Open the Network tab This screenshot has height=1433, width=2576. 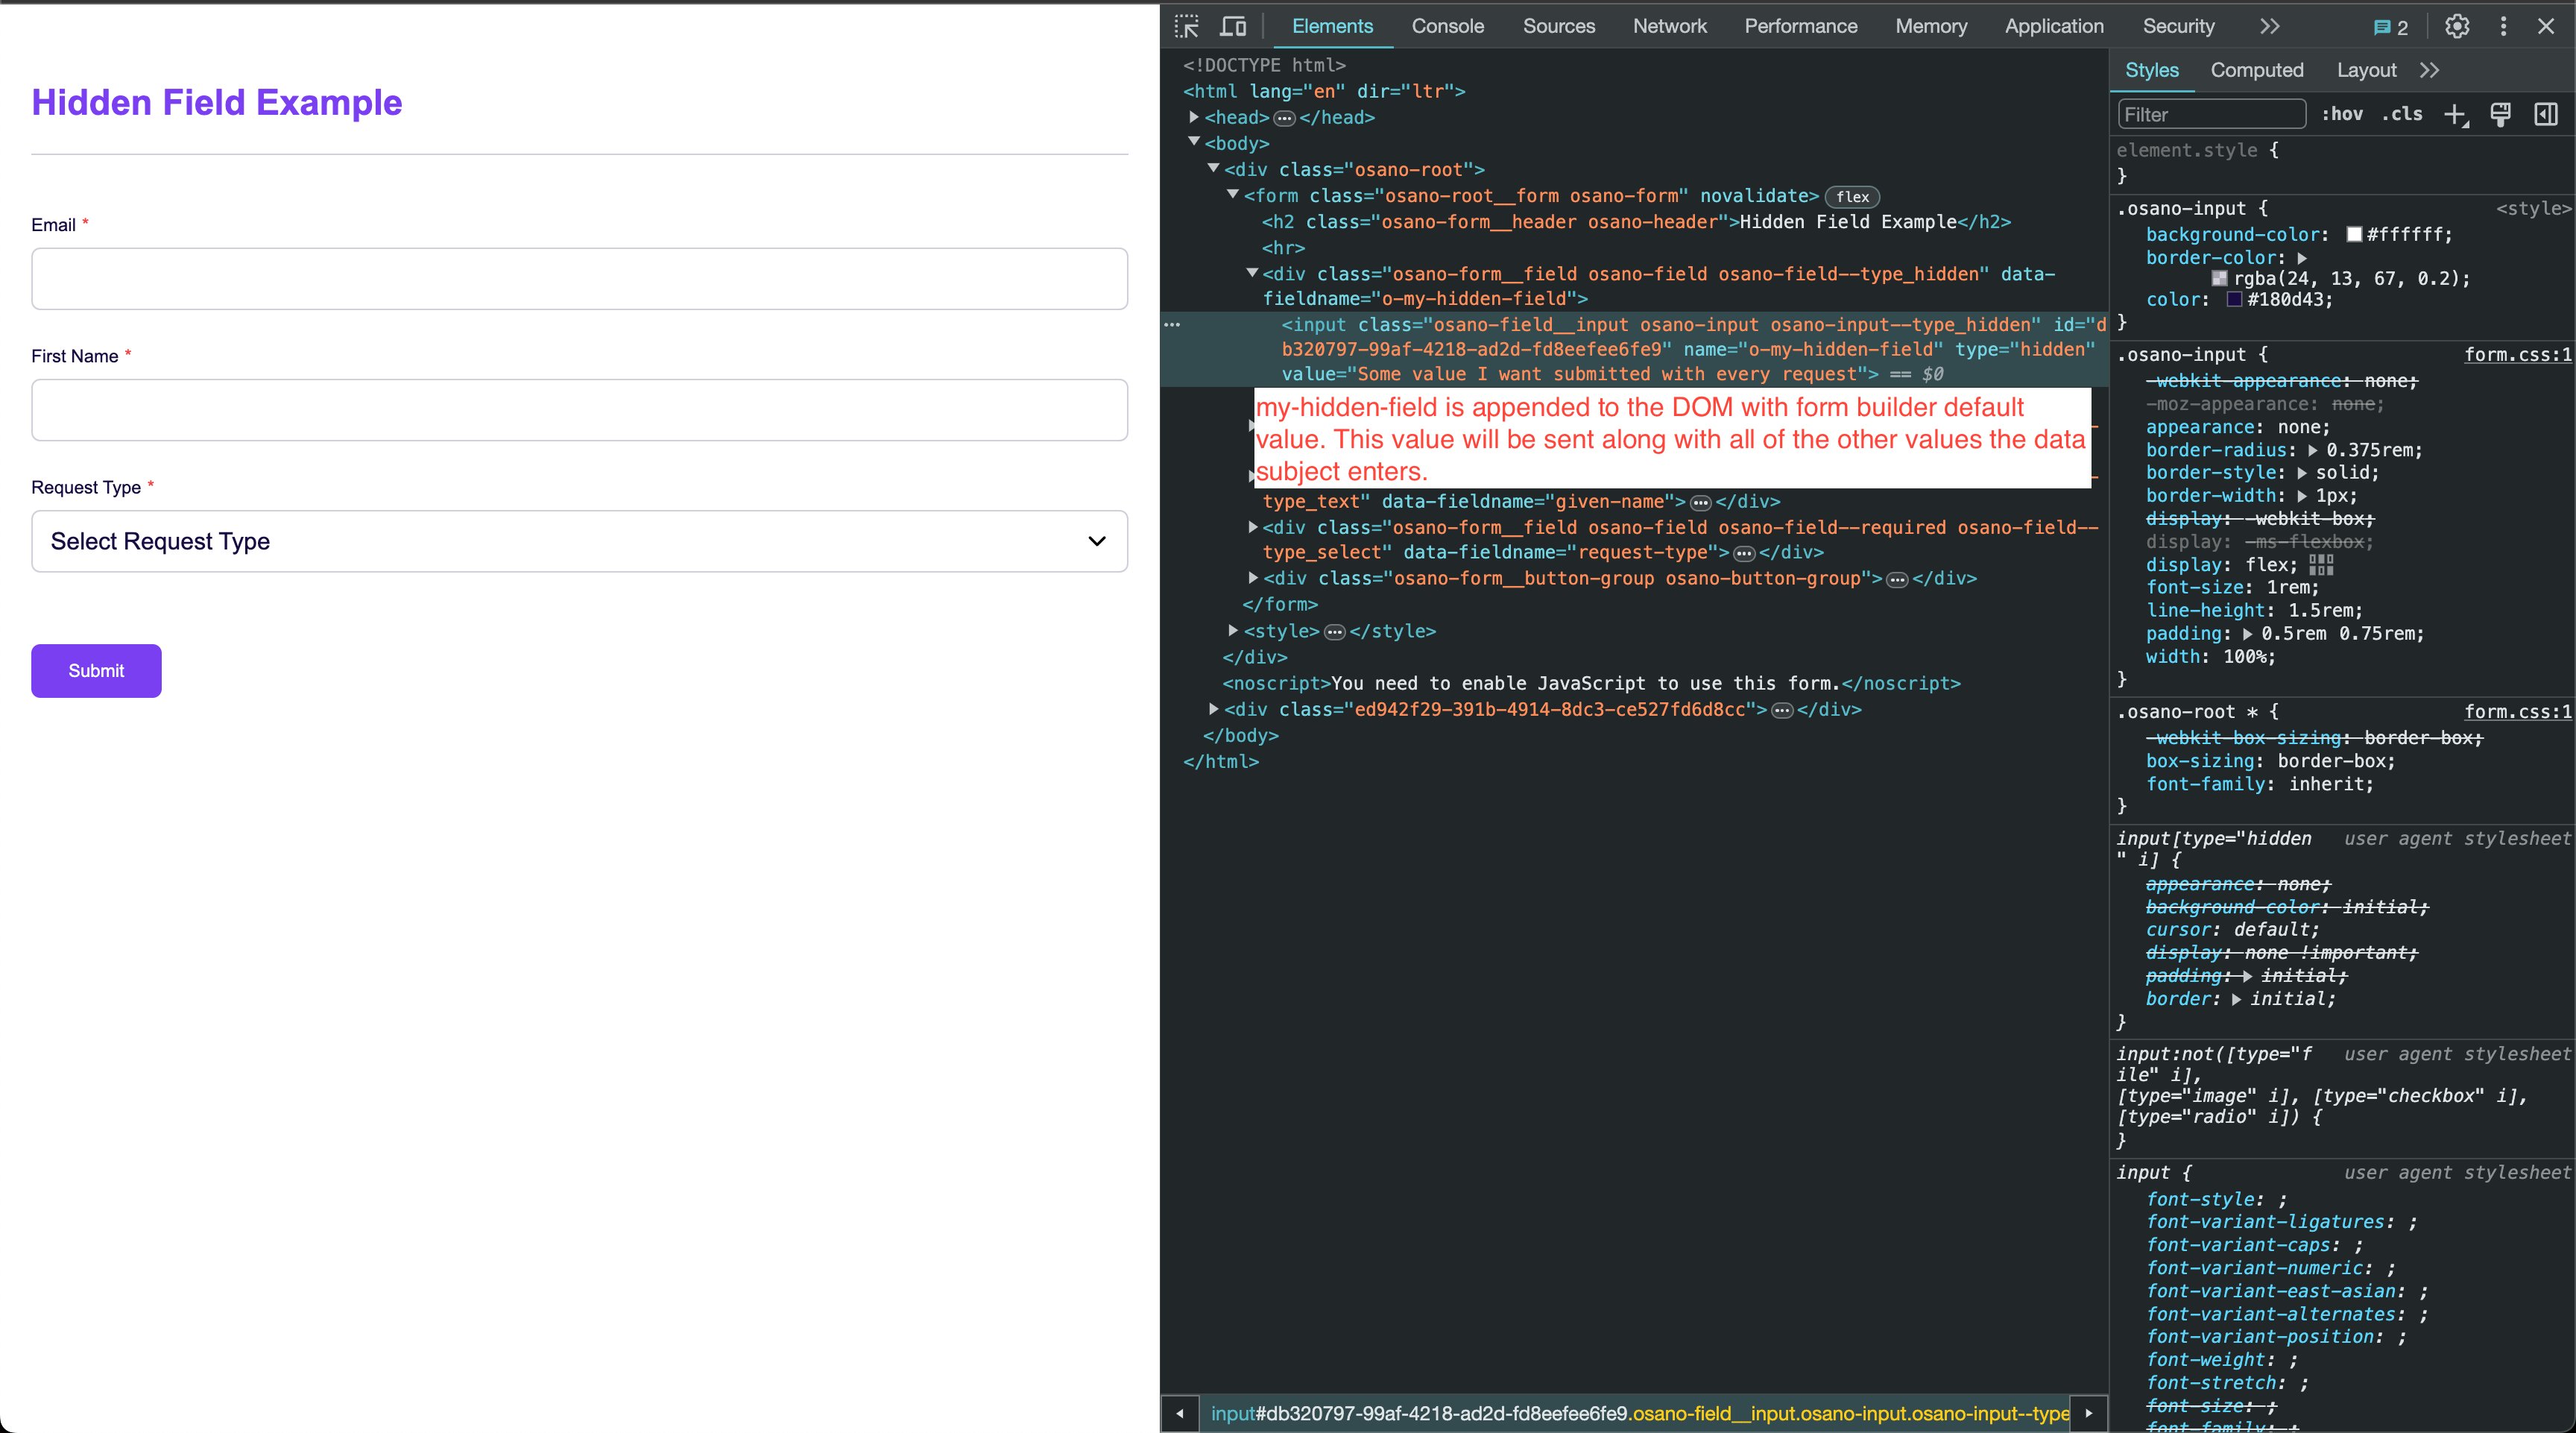click(x=1669, y=27)
